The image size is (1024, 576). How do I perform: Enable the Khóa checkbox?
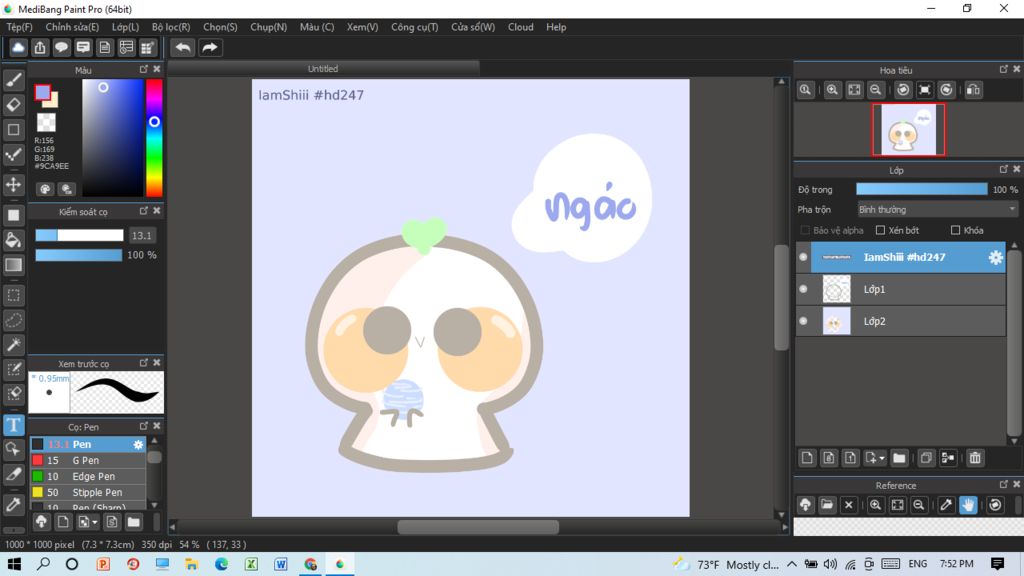click(x=955, y=231)
